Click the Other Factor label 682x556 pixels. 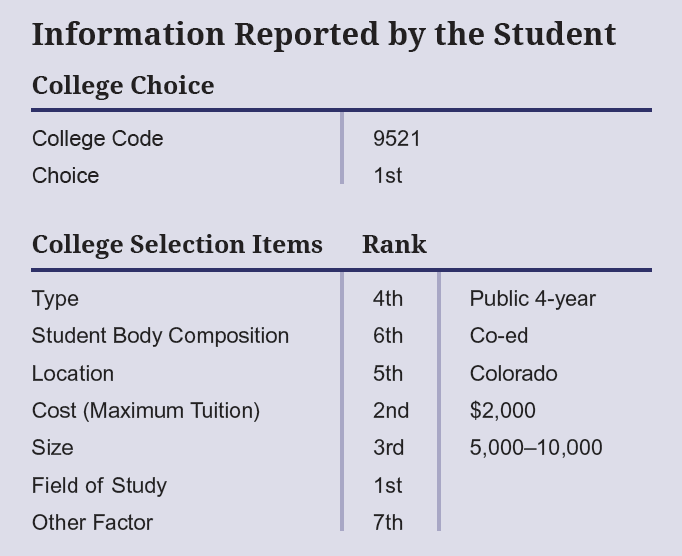(92, 523)
